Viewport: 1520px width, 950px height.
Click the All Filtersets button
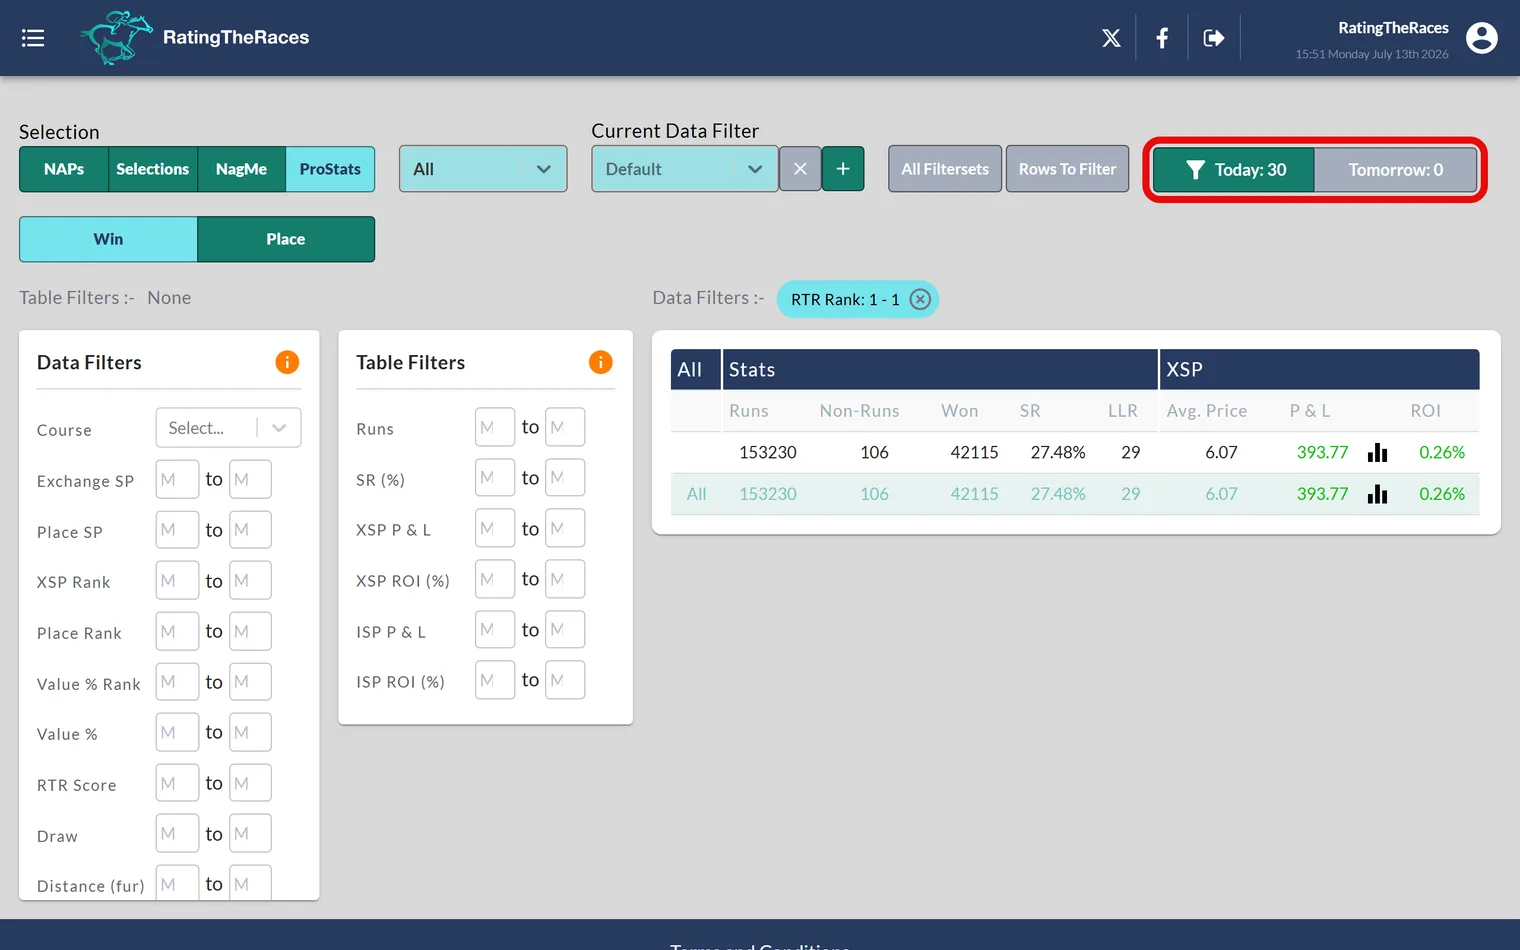tap(945, 169)
